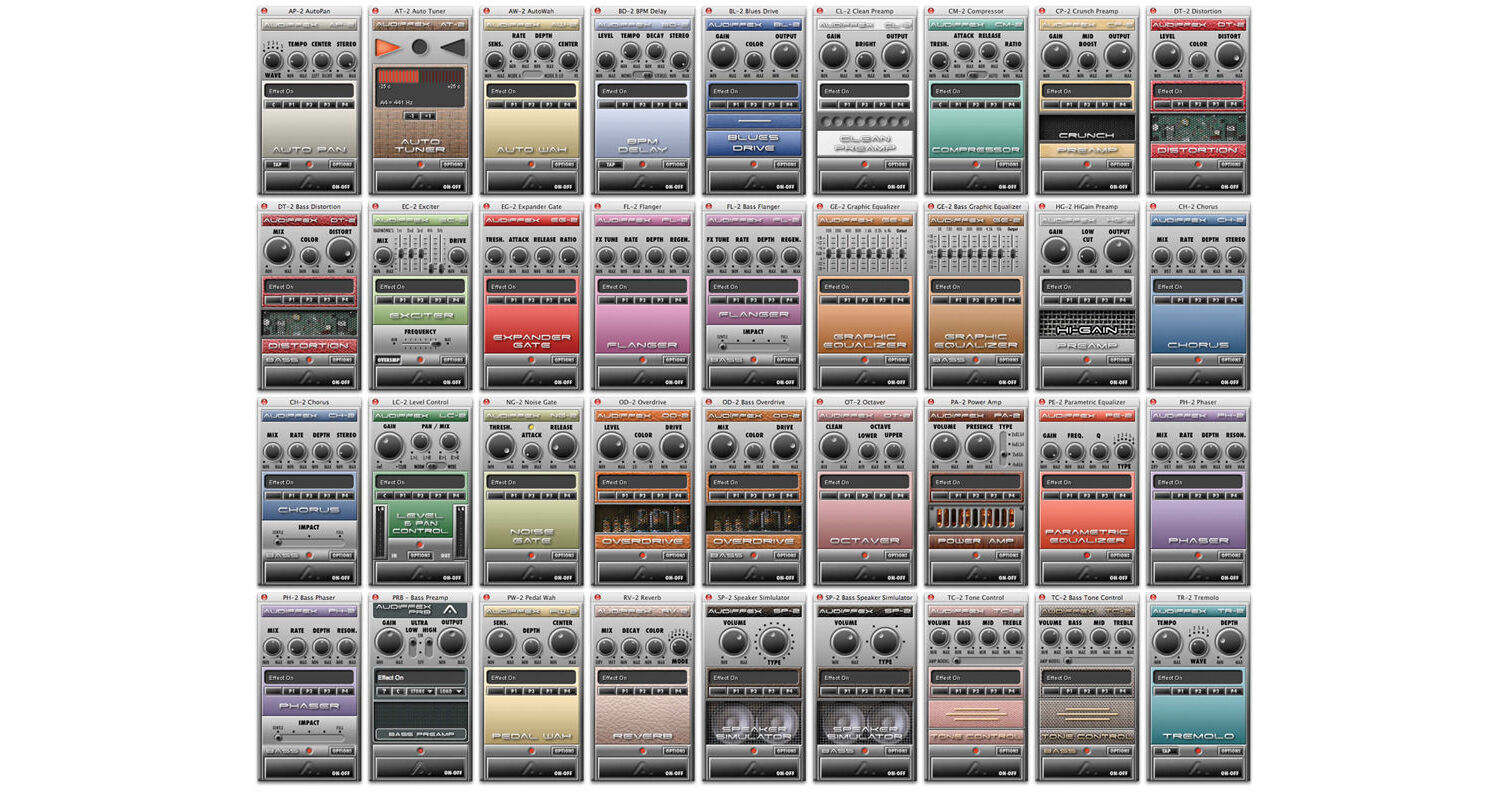Toggle the Tremolo ON-OFF footswitch
Image resolution: width=1508 pixels, height=792 pixels.
1198,768
